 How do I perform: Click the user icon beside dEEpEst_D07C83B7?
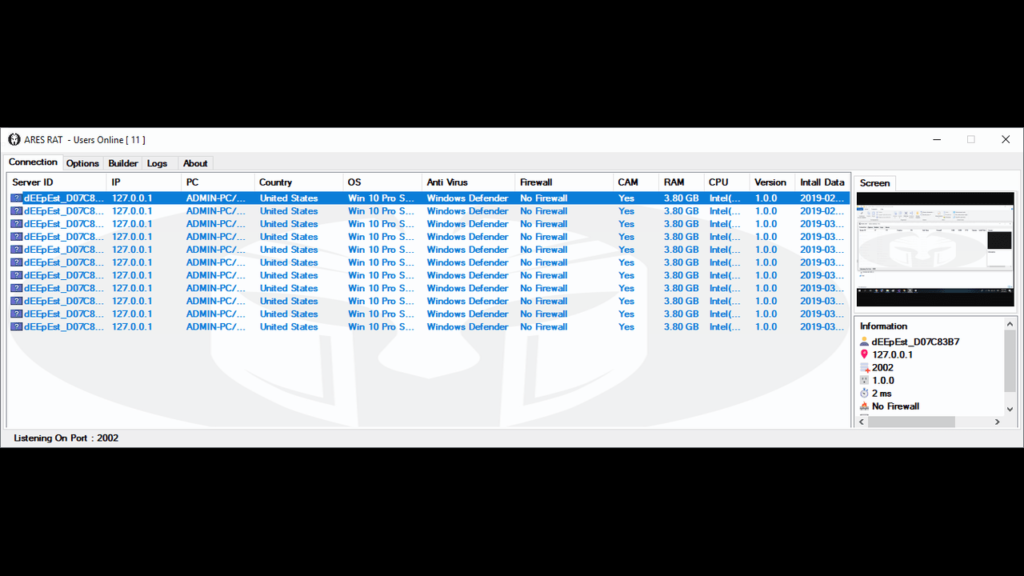point(864,342)
